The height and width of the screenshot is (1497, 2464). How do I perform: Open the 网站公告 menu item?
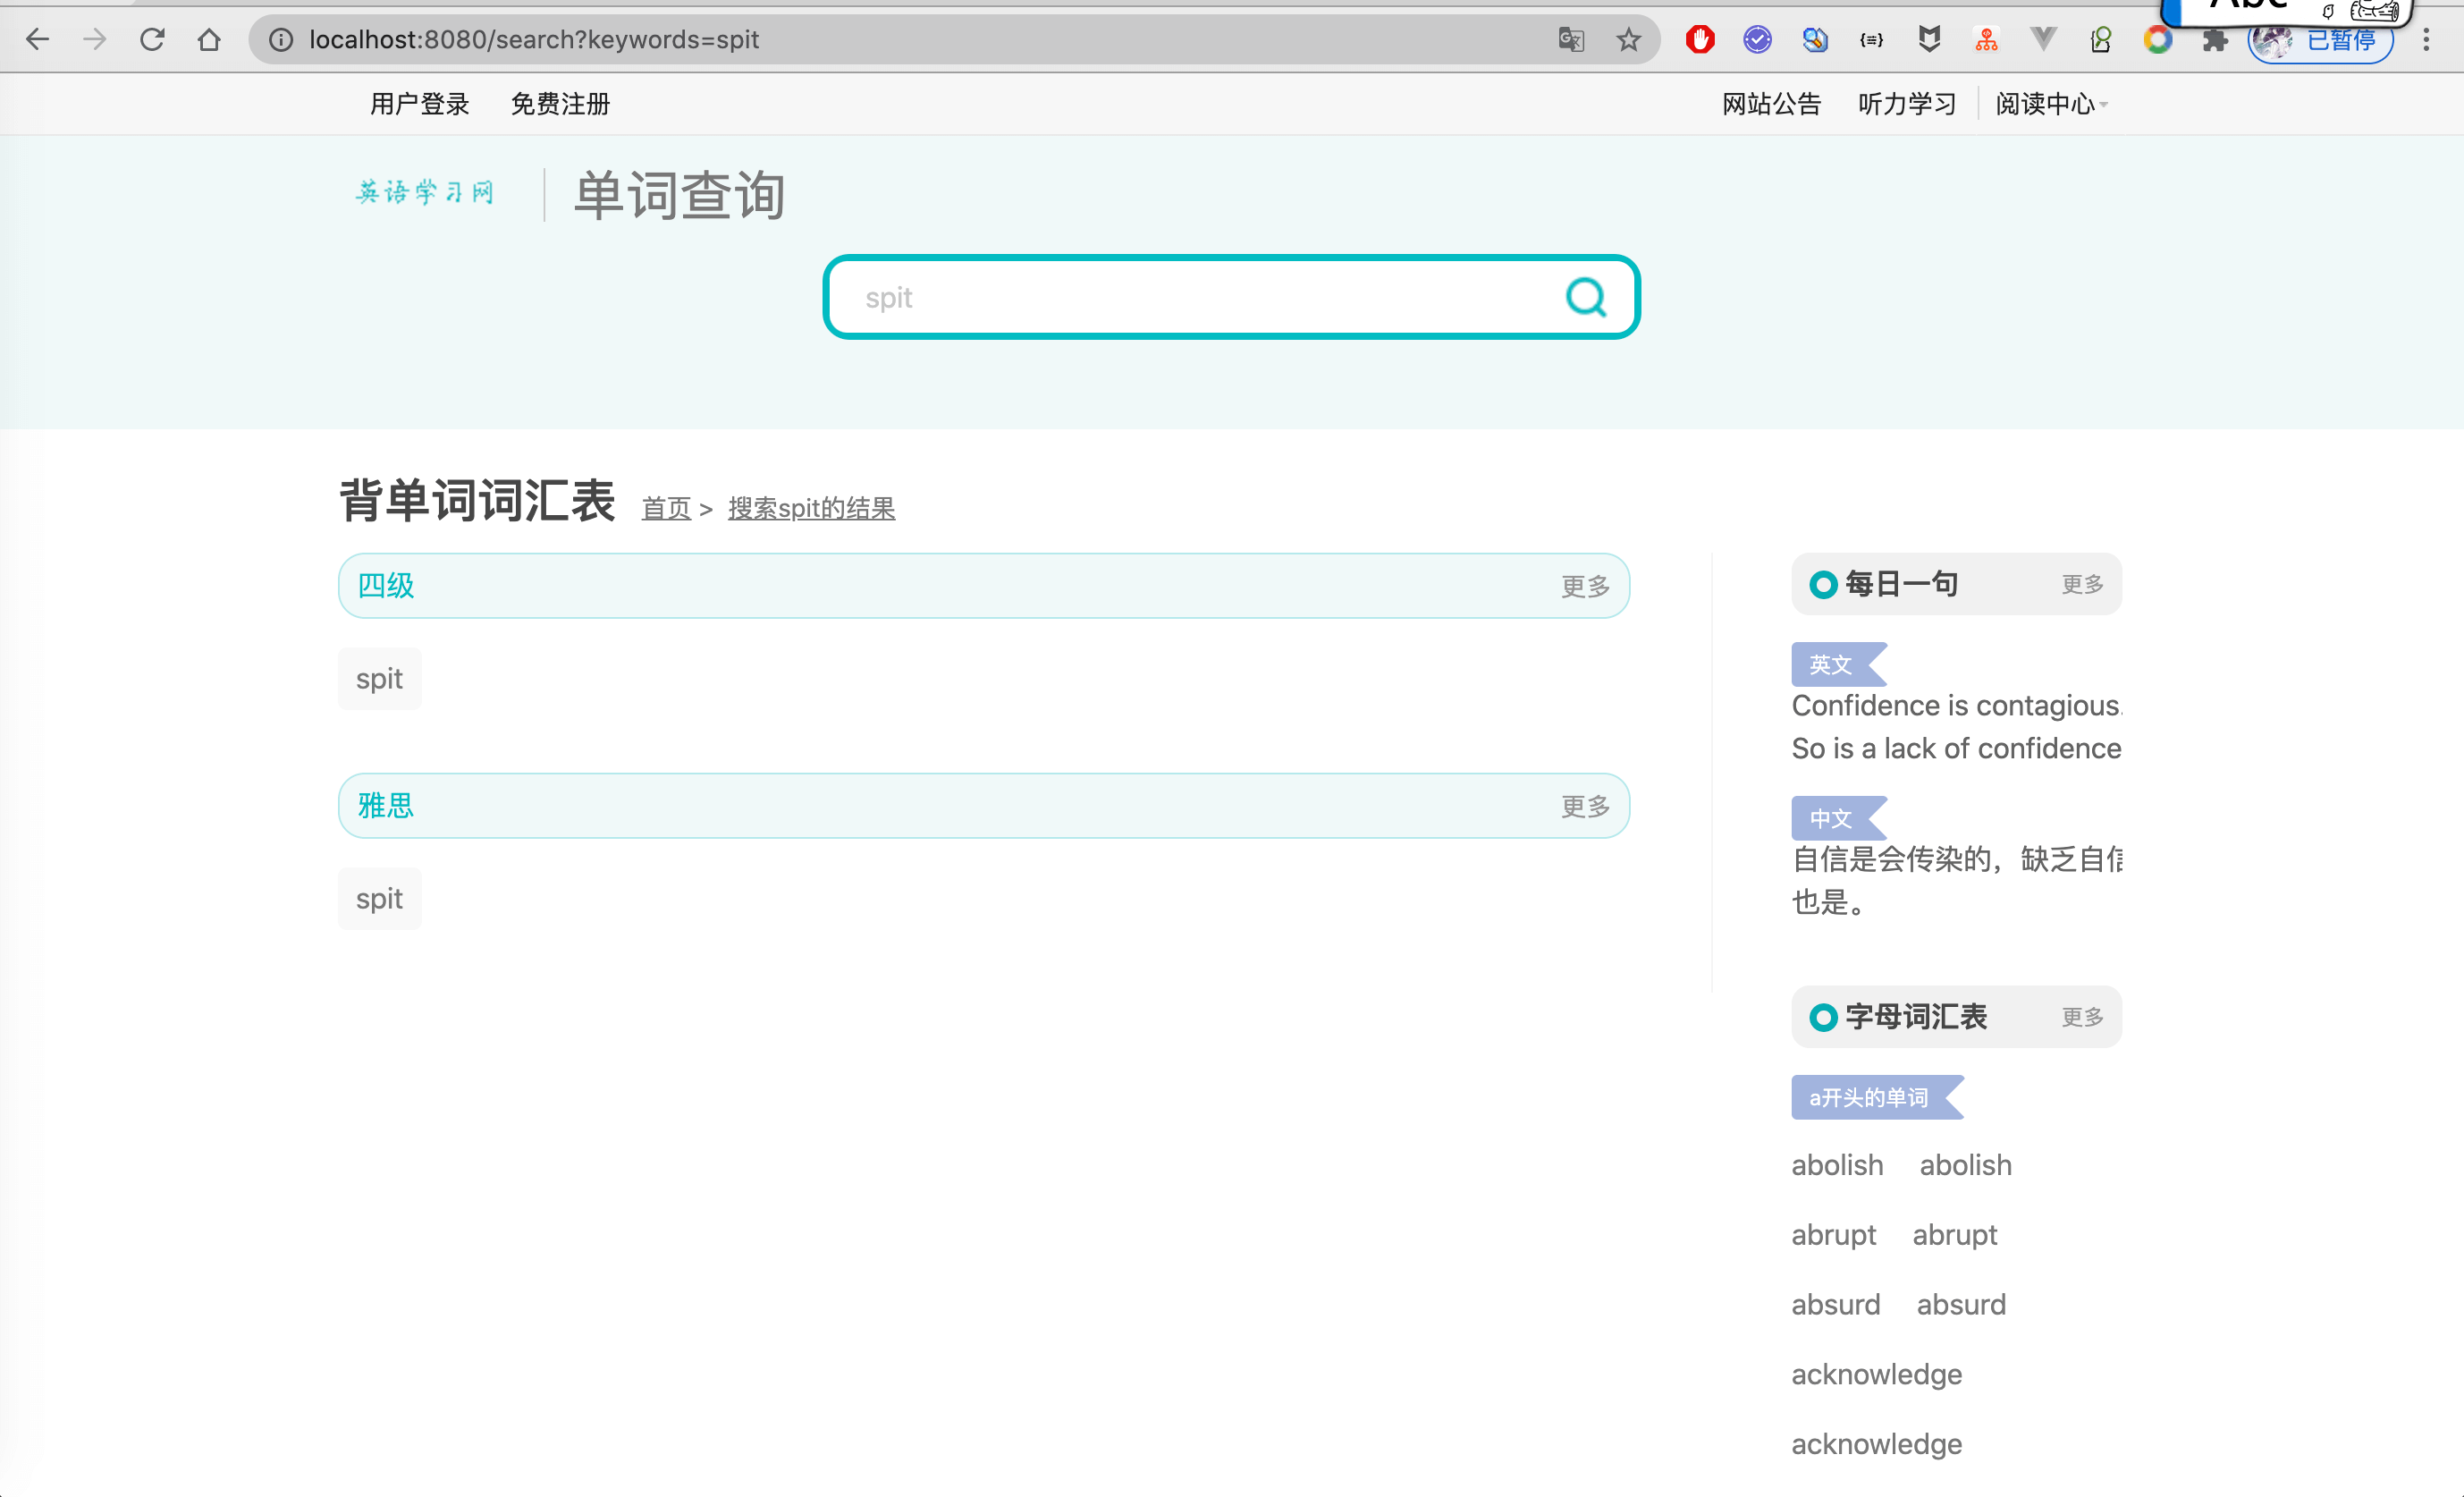(1771, 104)
